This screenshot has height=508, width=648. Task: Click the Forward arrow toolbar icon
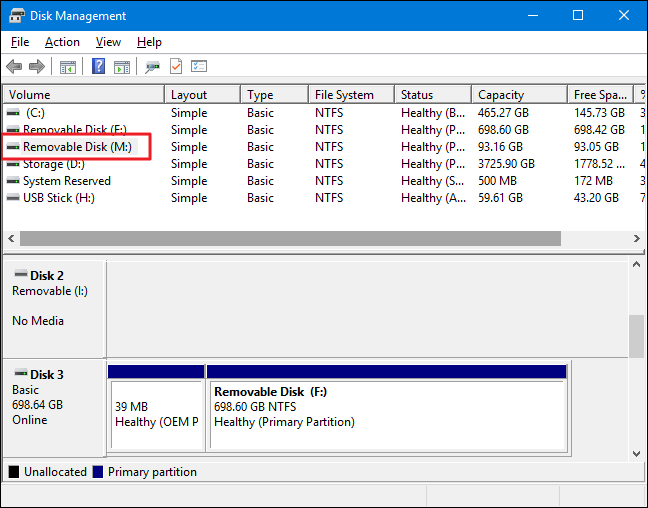[37, 67]
